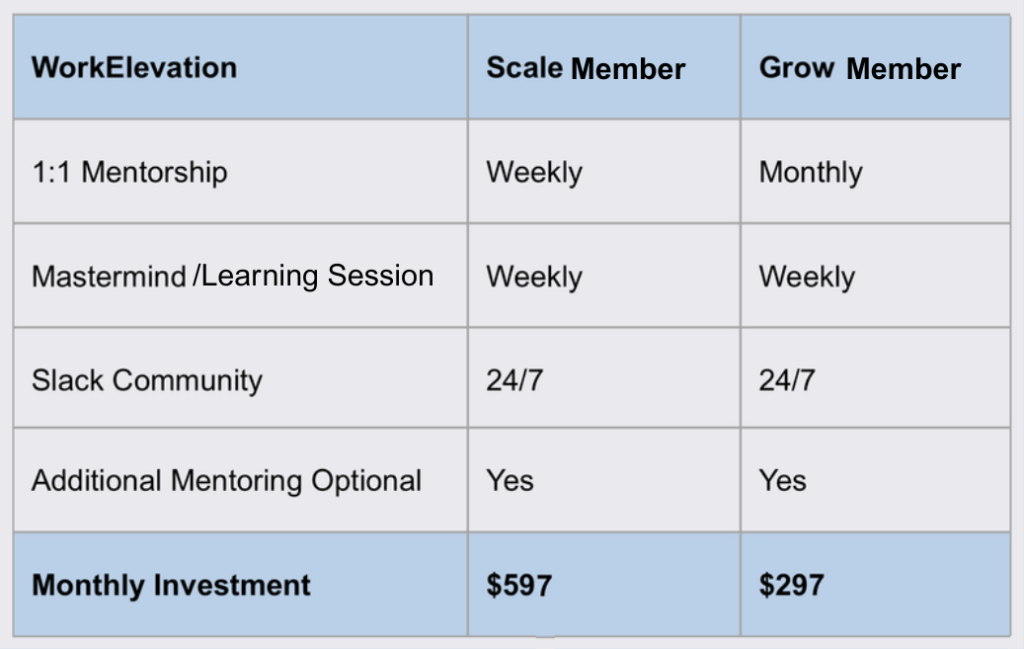Click the word Member in Scale Member
Image resolution: width=1024 pixels, height=649 pixels.
628,69
